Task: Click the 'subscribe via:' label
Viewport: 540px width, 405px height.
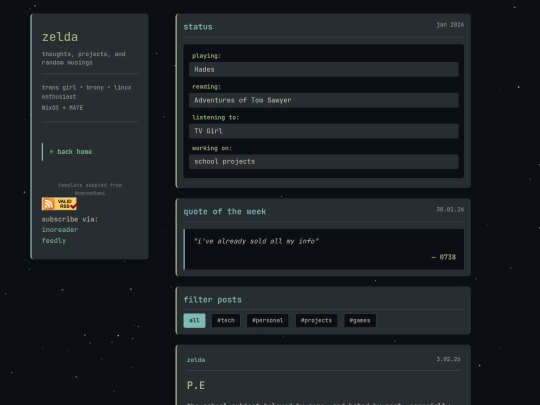Action: tap(70, 219)
